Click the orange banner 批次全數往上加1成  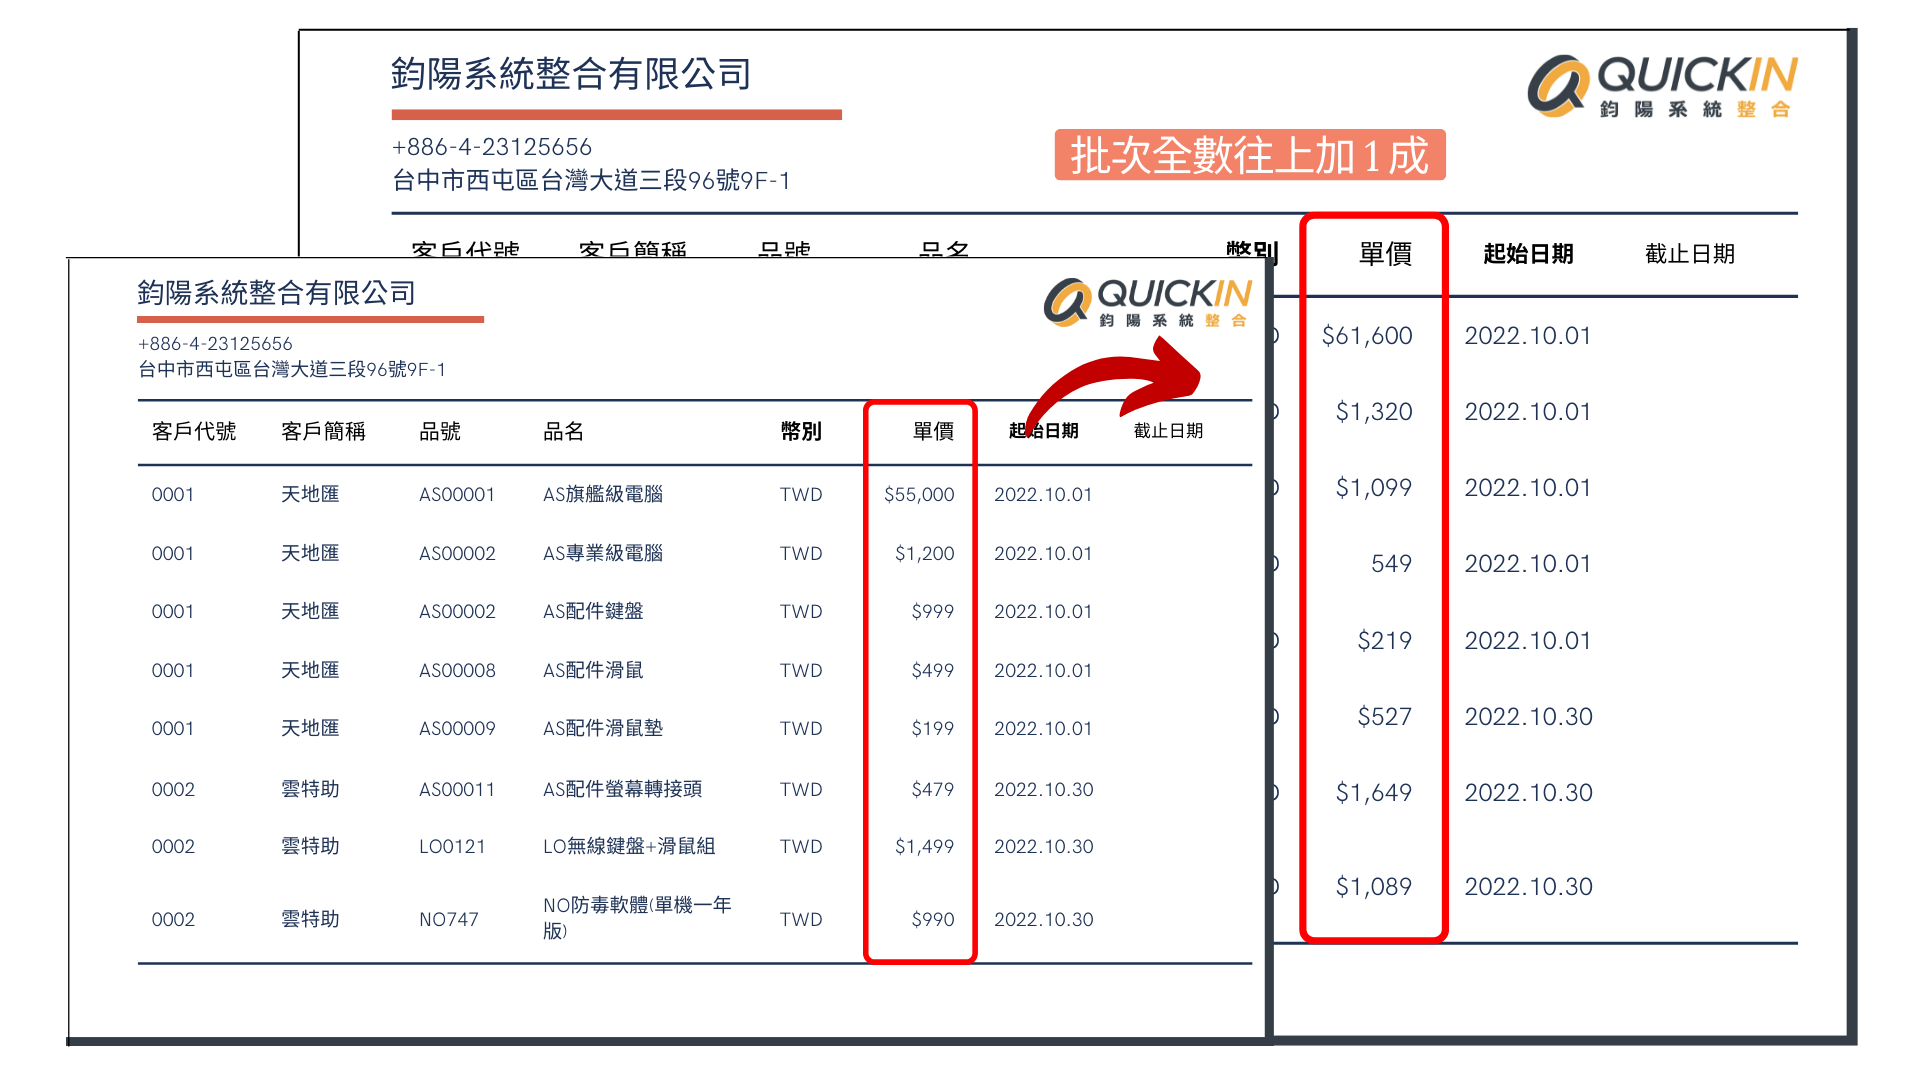(1250, 155)
